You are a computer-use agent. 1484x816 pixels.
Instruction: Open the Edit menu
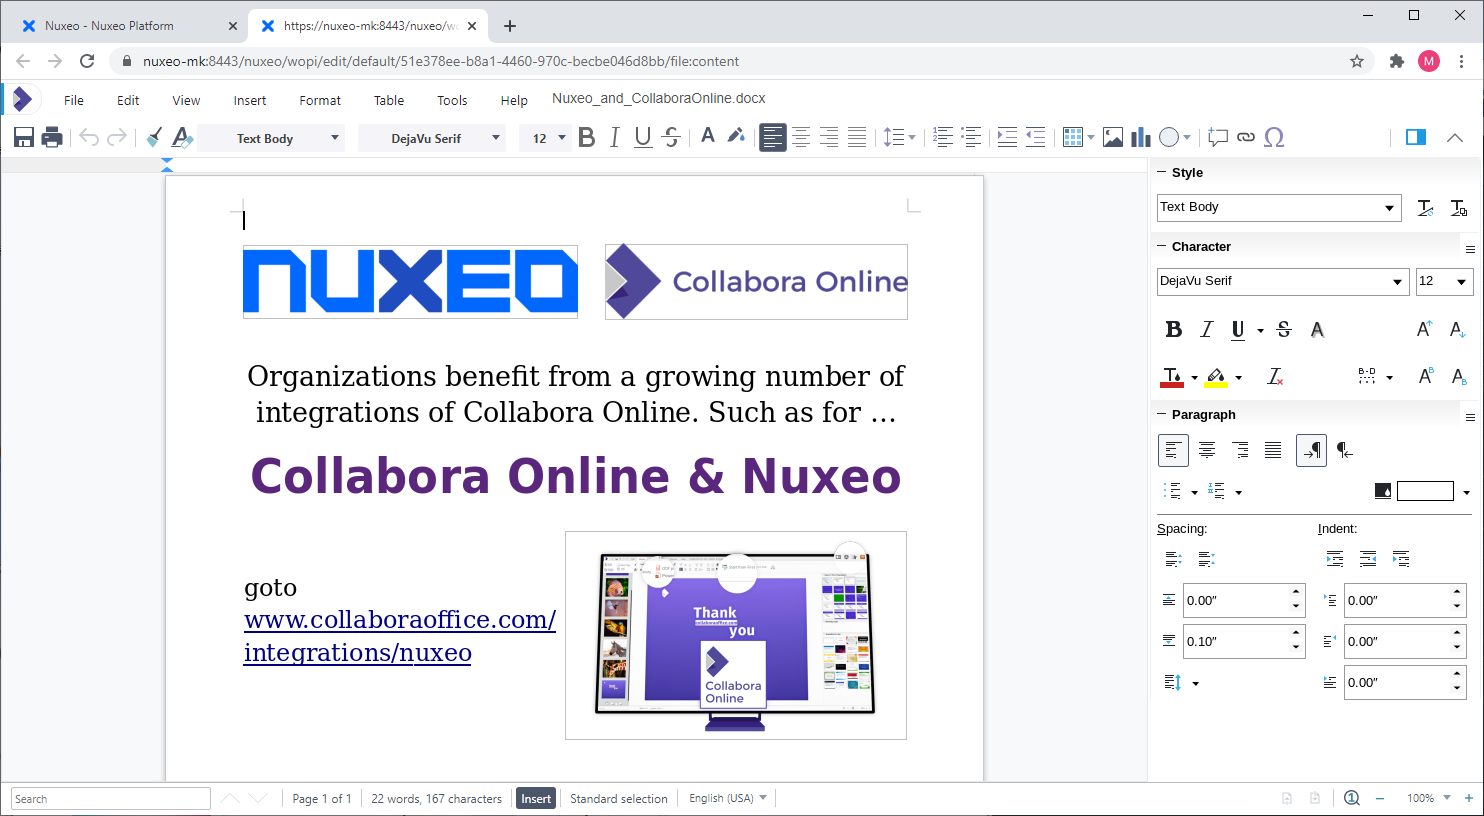point(128,100)
